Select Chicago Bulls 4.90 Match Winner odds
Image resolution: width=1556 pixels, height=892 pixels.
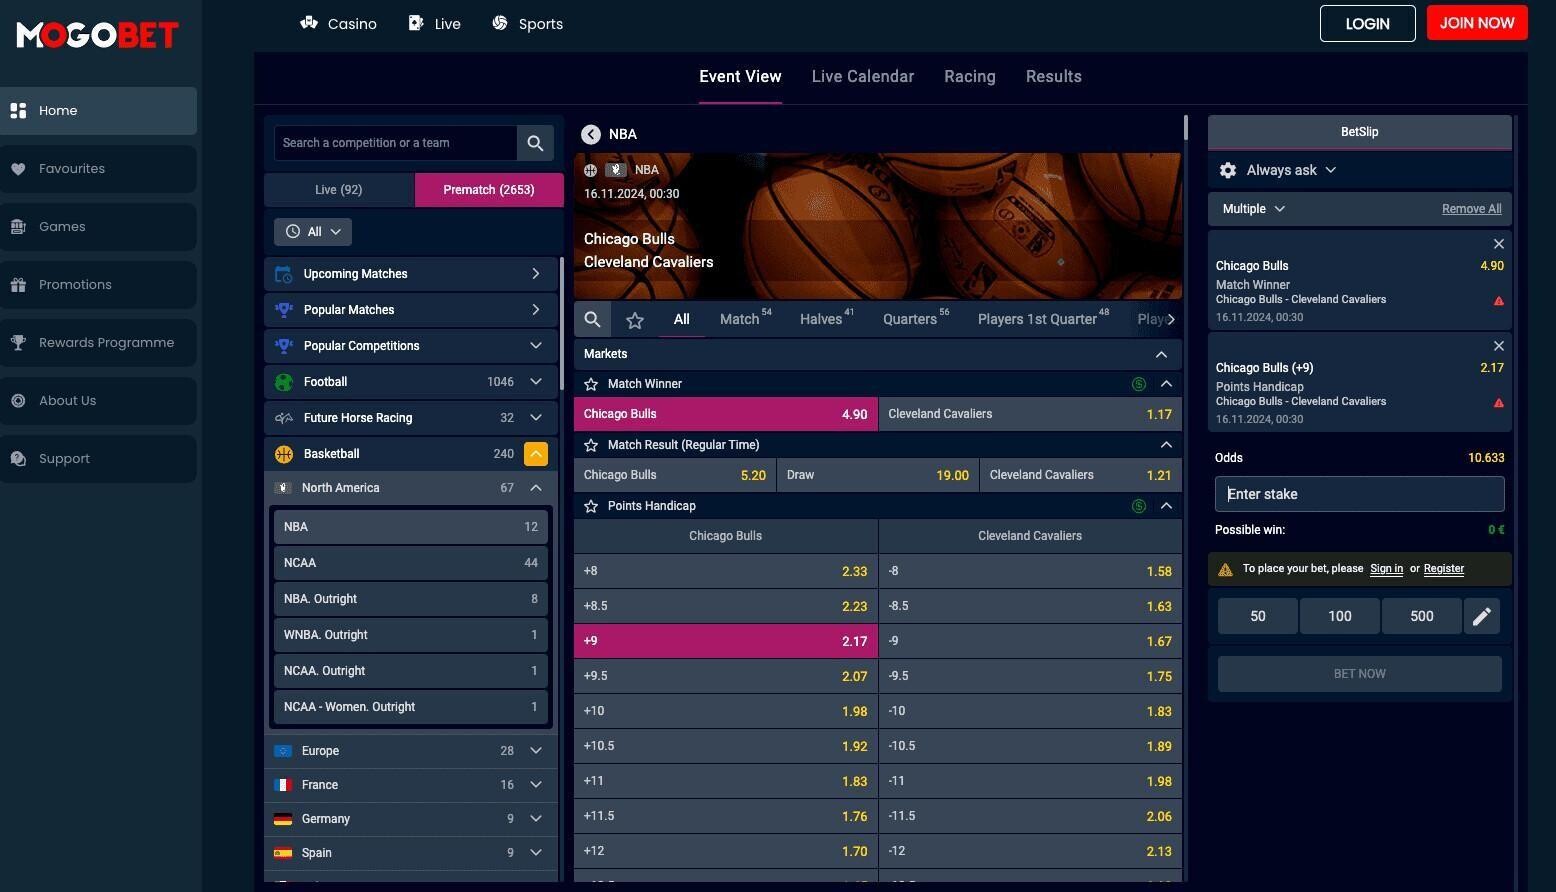[x=725, y=414]
